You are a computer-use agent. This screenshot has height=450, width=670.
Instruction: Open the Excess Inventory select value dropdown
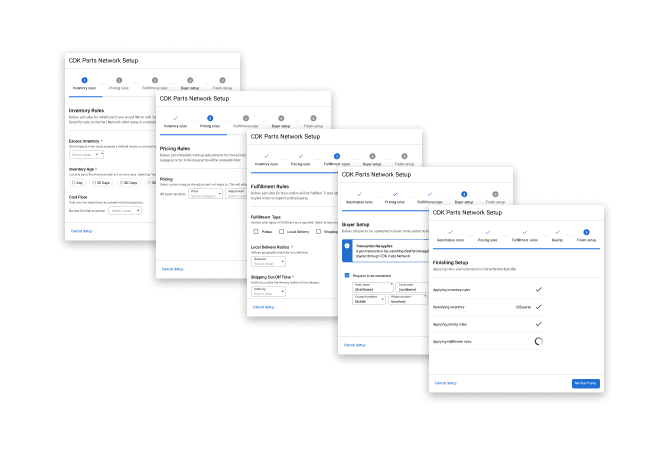point(86,154)
